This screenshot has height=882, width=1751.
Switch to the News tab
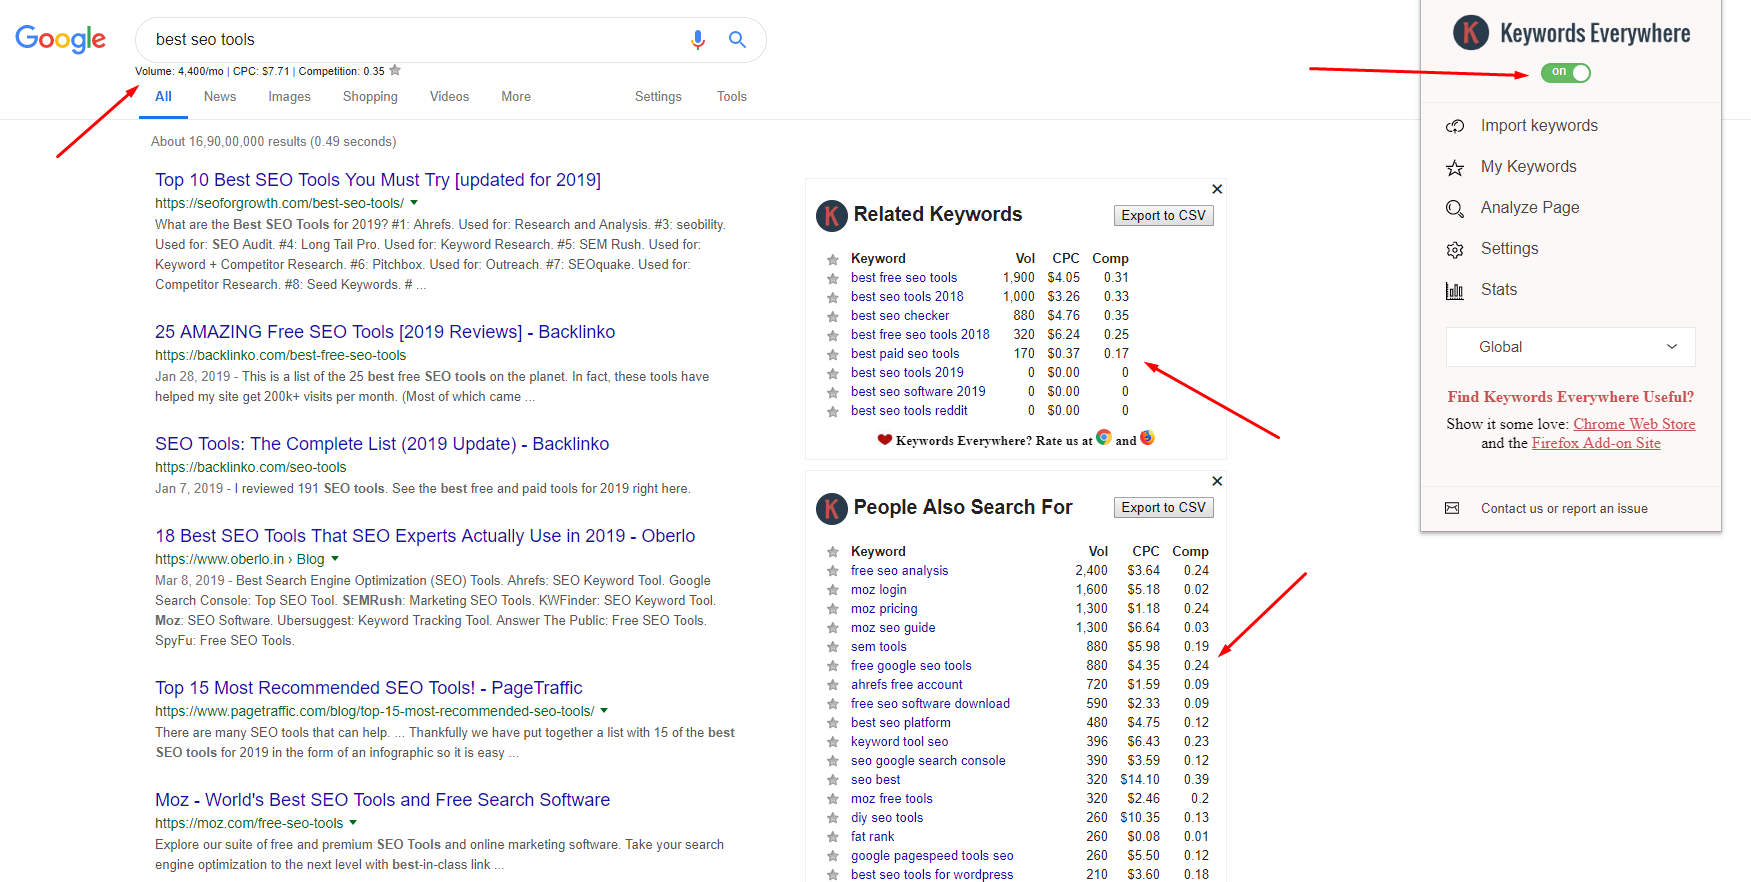click(x=220, y=97)
